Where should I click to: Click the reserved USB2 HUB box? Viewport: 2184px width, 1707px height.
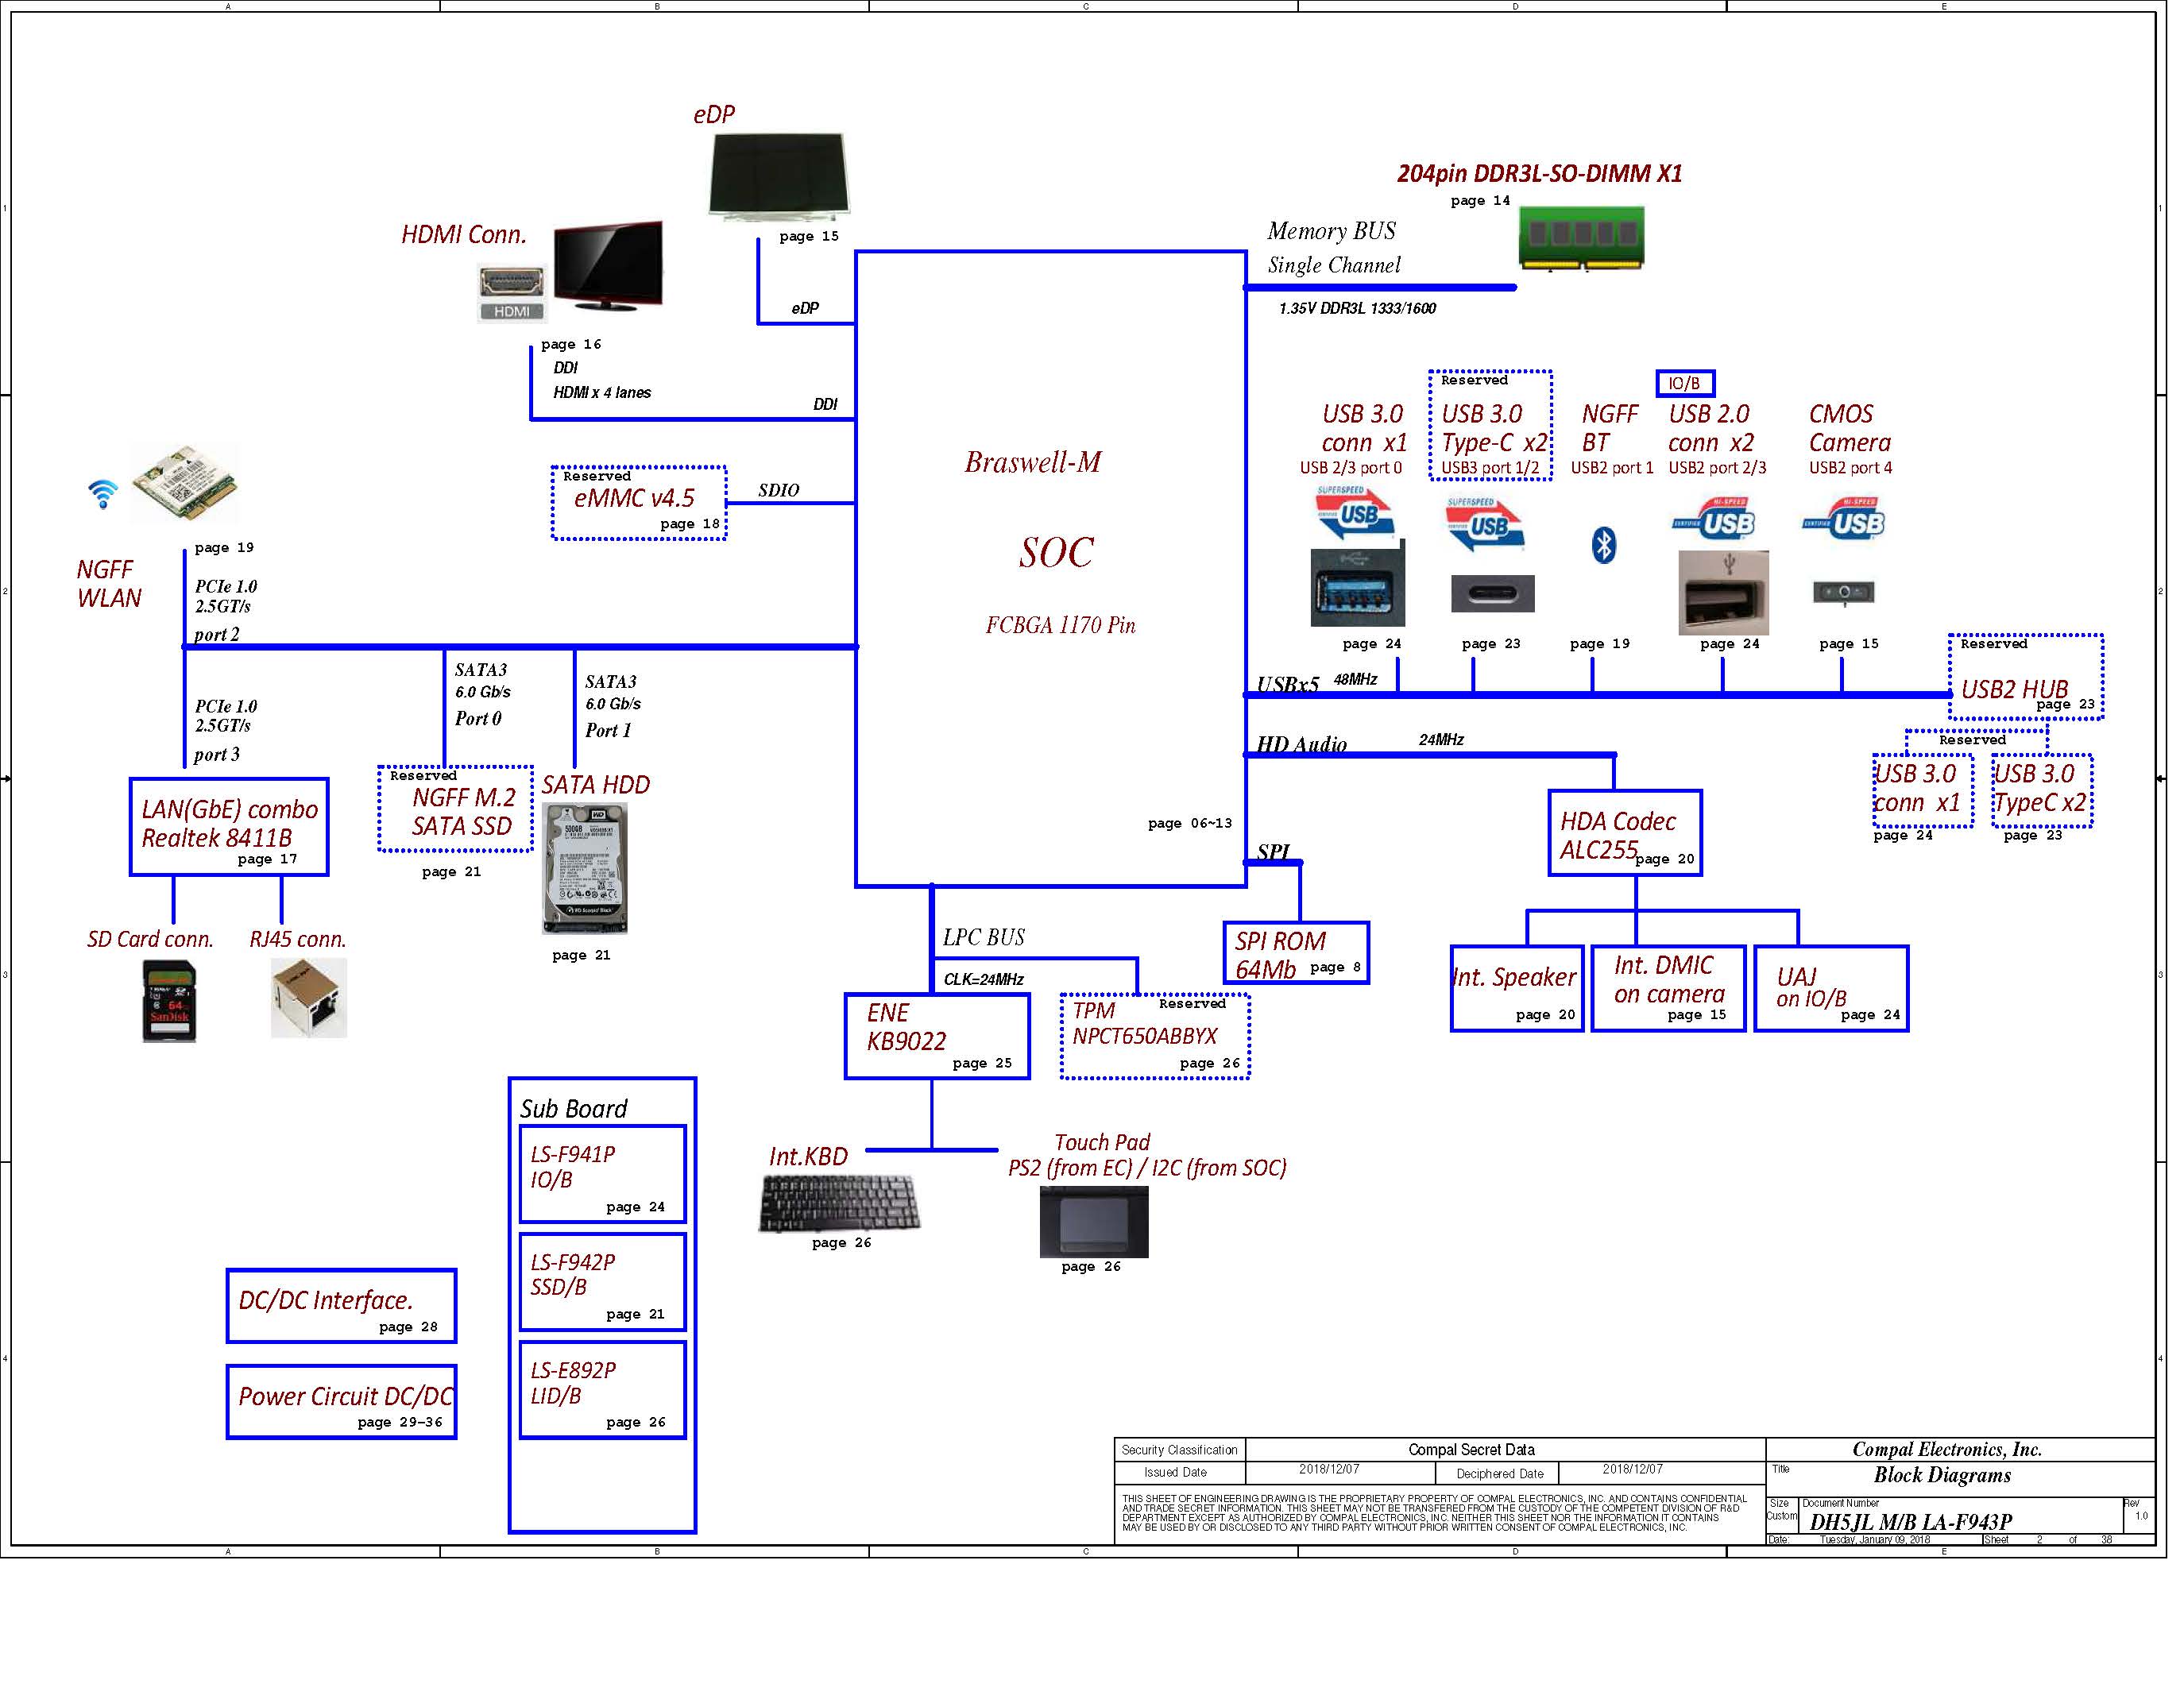(2024, 678)
